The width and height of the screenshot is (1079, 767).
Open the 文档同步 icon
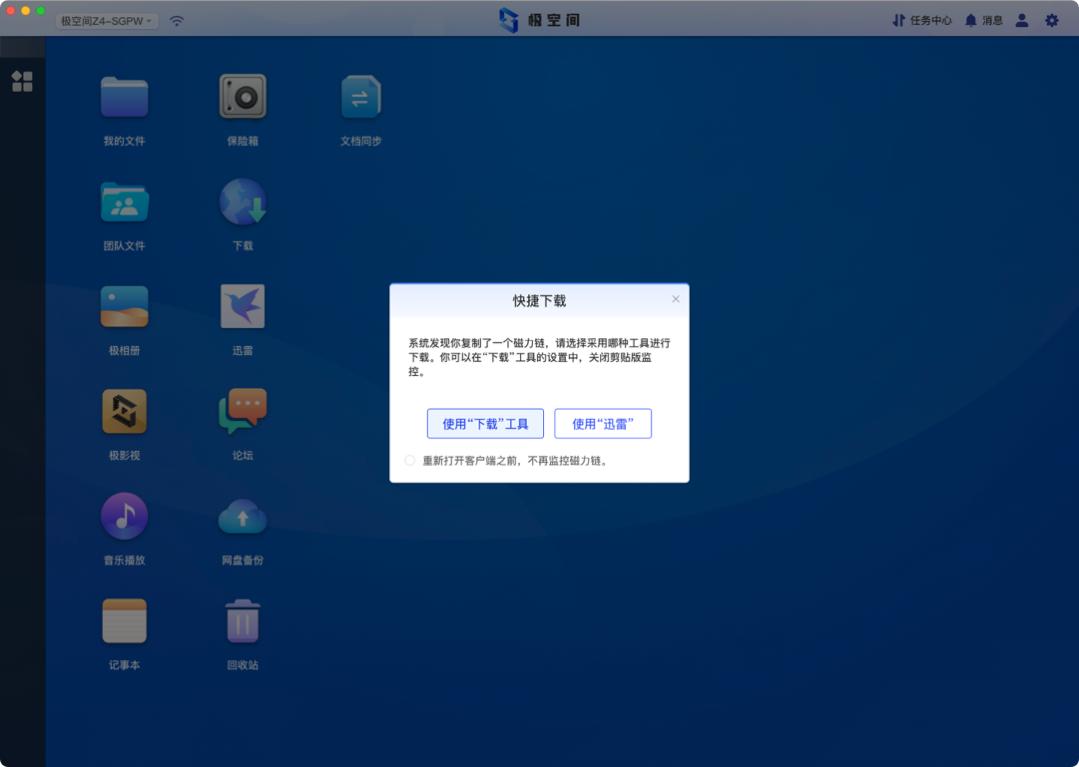click(x=361, y=97)
